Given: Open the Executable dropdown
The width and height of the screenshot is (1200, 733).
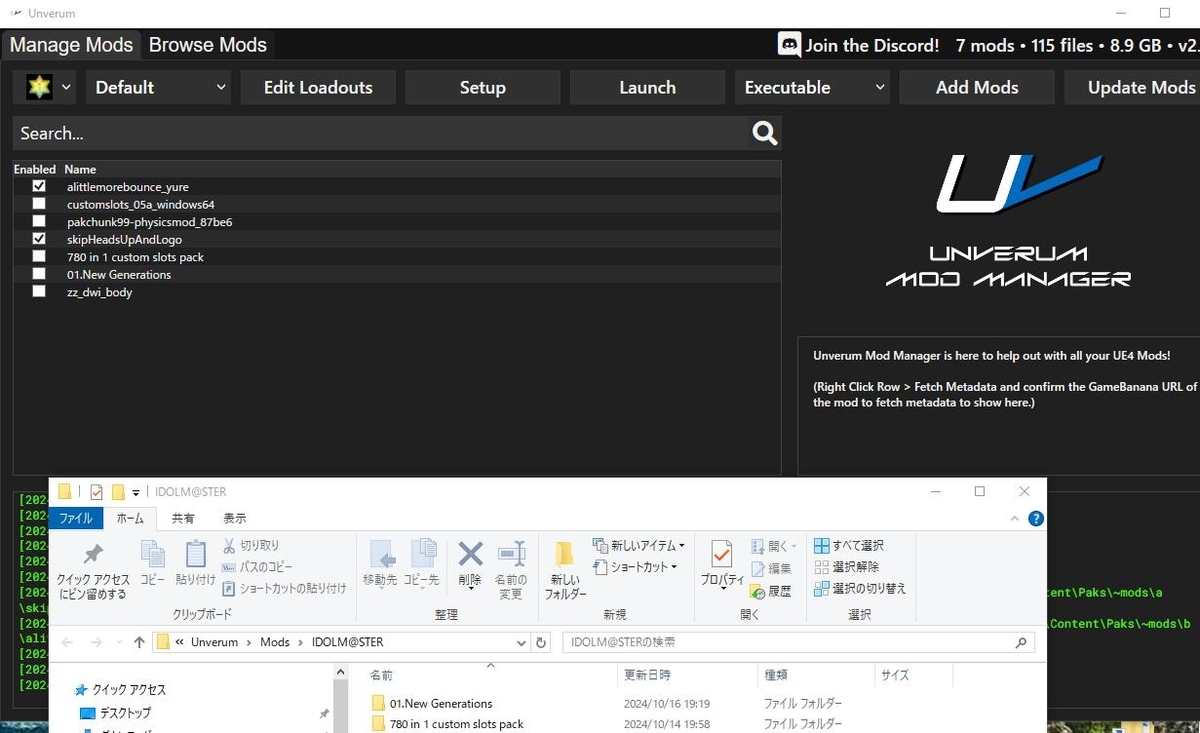Looking at the screenshot, I should [x=812, y=87].
